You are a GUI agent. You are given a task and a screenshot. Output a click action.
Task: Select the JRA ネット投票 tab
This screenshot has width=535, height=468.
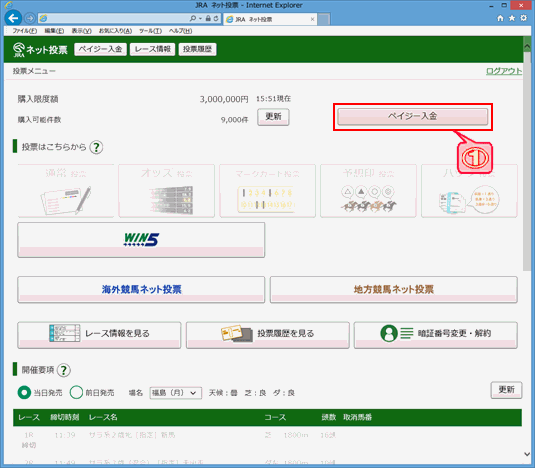coord(270,19)
